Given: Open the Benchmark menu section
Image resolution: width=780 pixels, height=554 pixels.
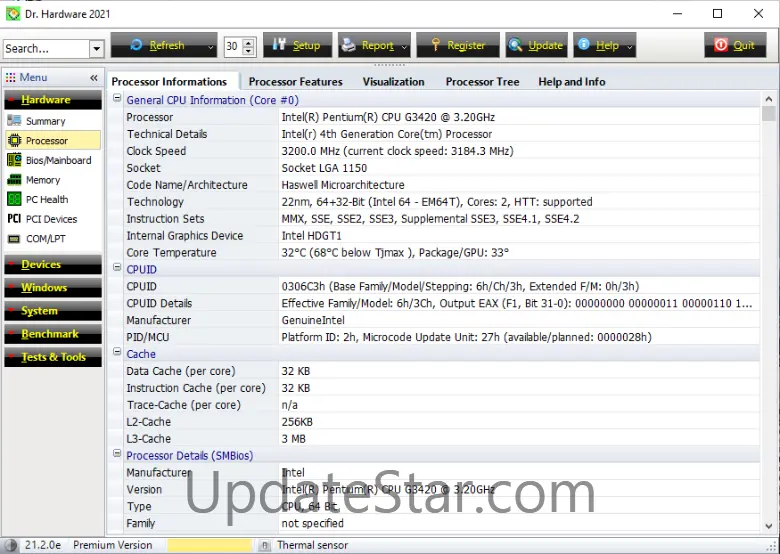Looking at the screenshot, I should [x=53, y=334].
